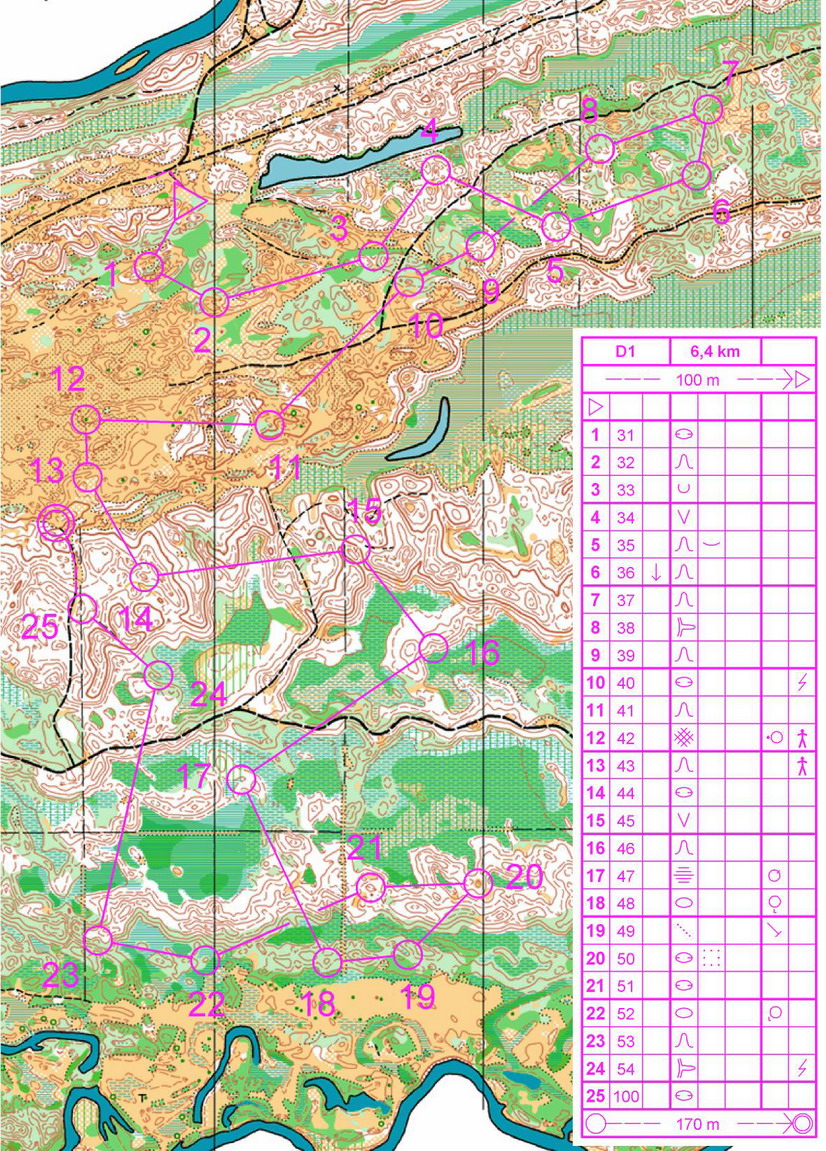Click the cross-hatched symbol in row 12

pos(684,739)
